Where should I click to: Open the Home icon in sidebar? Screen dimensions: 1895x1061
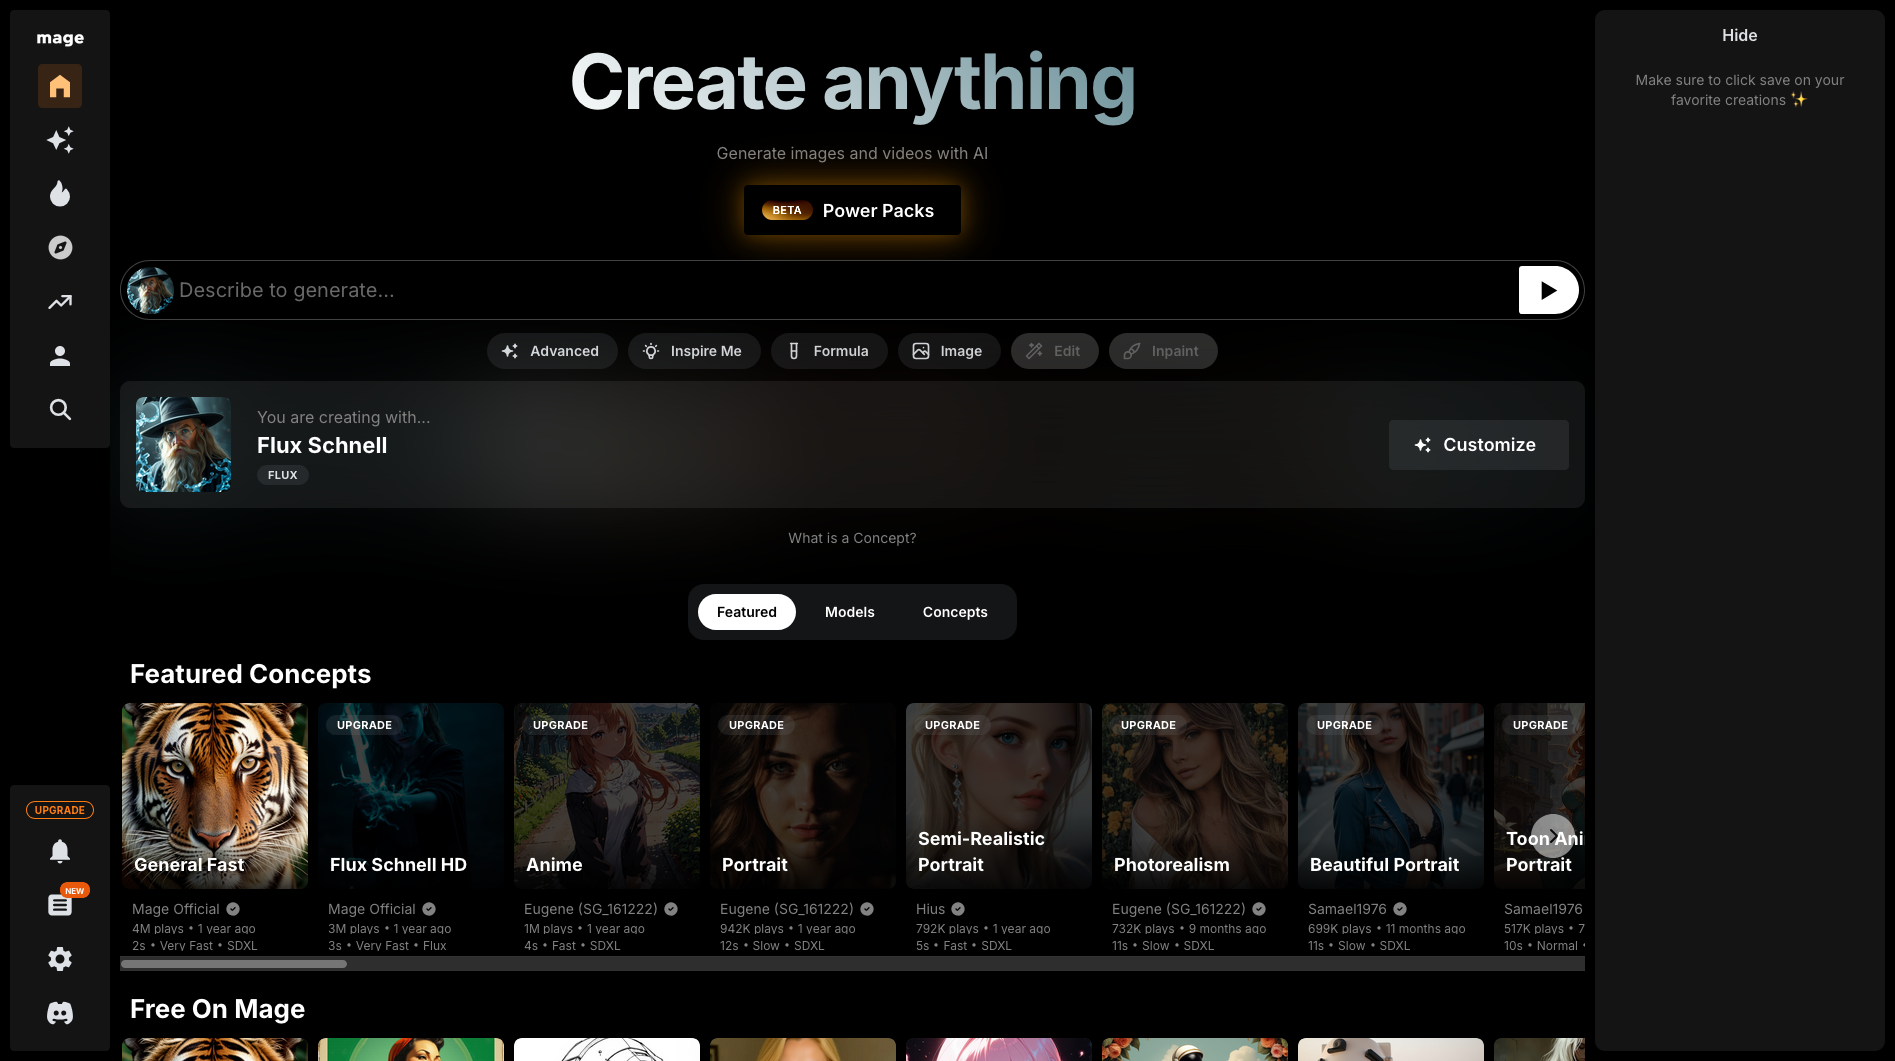[x=60, y=86]
